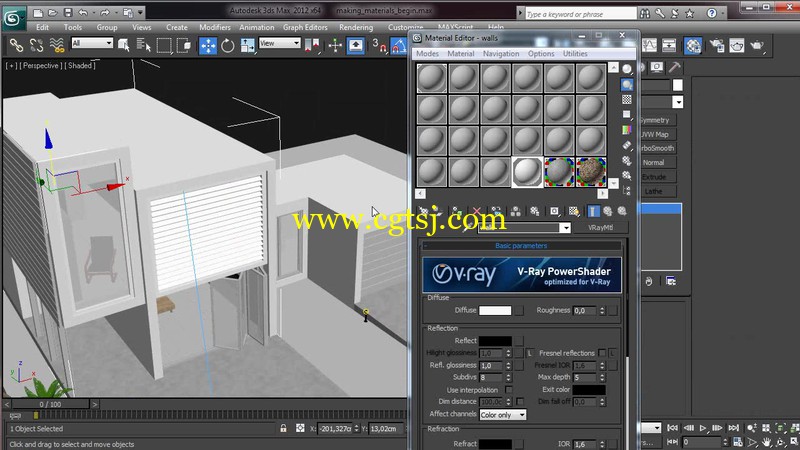Open the Material menu in Material Editor

click(x=461, y=53)
